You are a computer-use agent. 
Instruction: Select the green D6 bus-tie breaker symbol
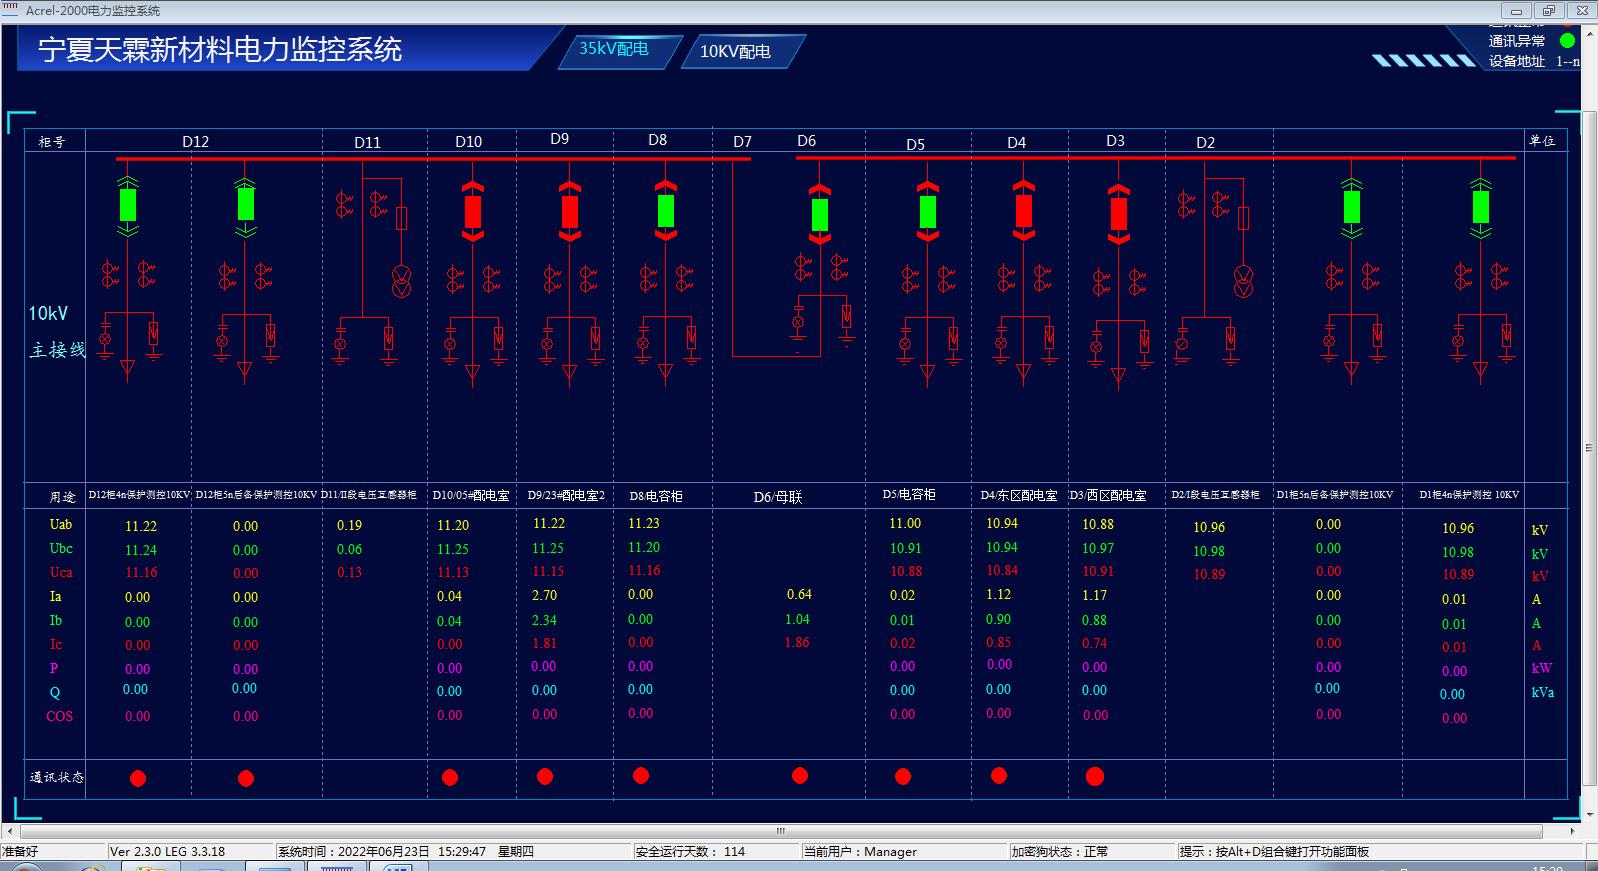point(819,215)
